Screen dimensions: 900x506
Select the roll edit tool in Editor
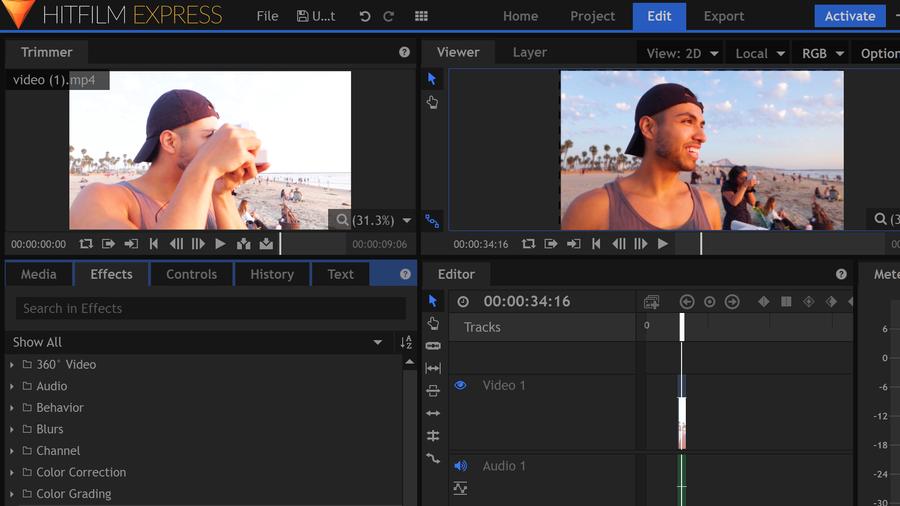click(433, 436)
